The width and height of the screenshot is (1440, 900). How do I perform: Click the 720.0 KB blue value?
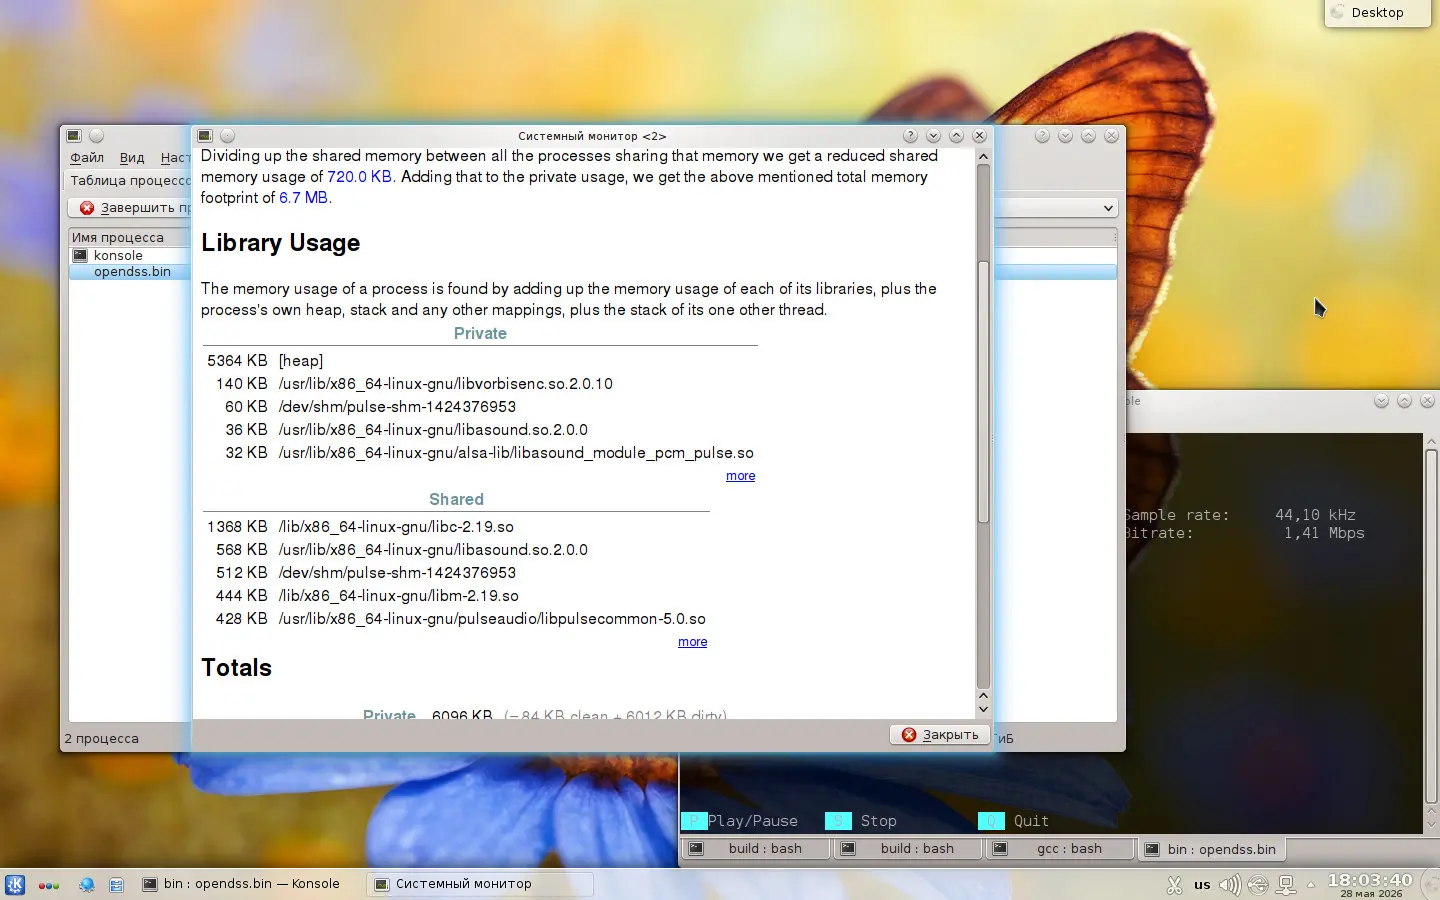click(359, 177)
